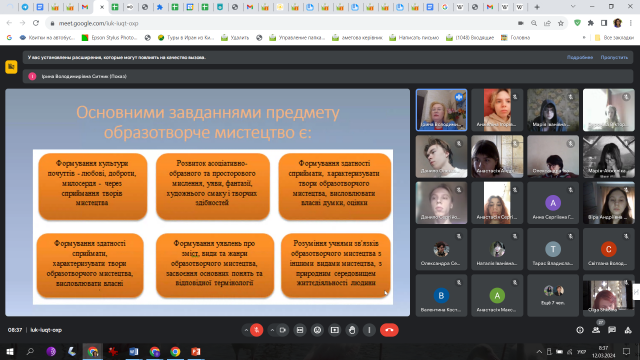This screenshot has height=360, width=640.
Task: Open the chat panel icon
Action: coord(612,330)
